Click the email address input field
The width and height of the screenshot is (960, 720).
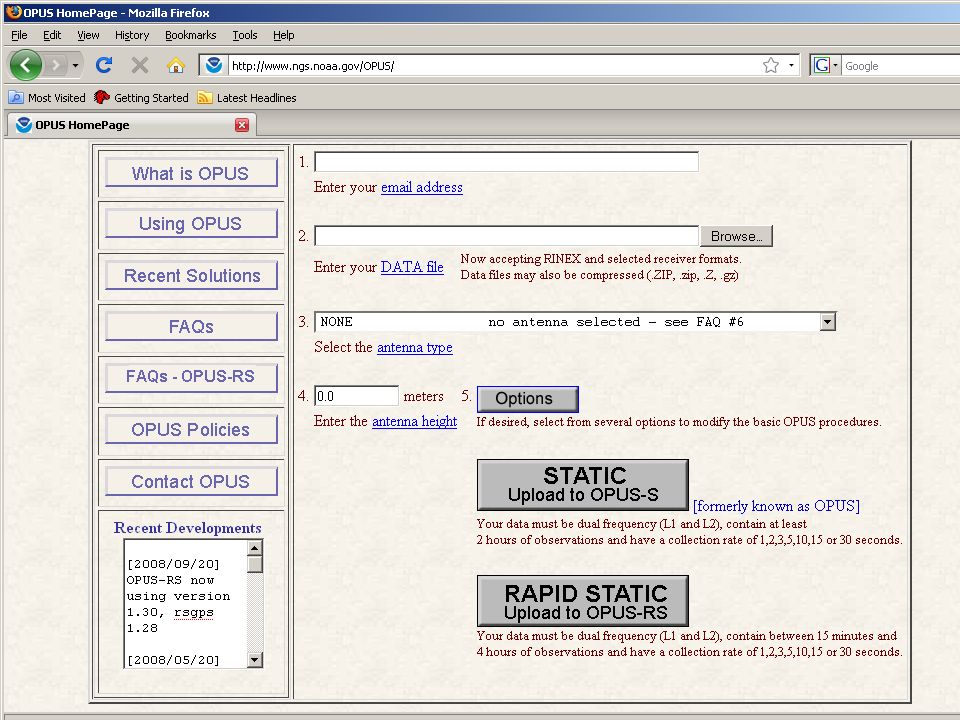tap(506, 162)
